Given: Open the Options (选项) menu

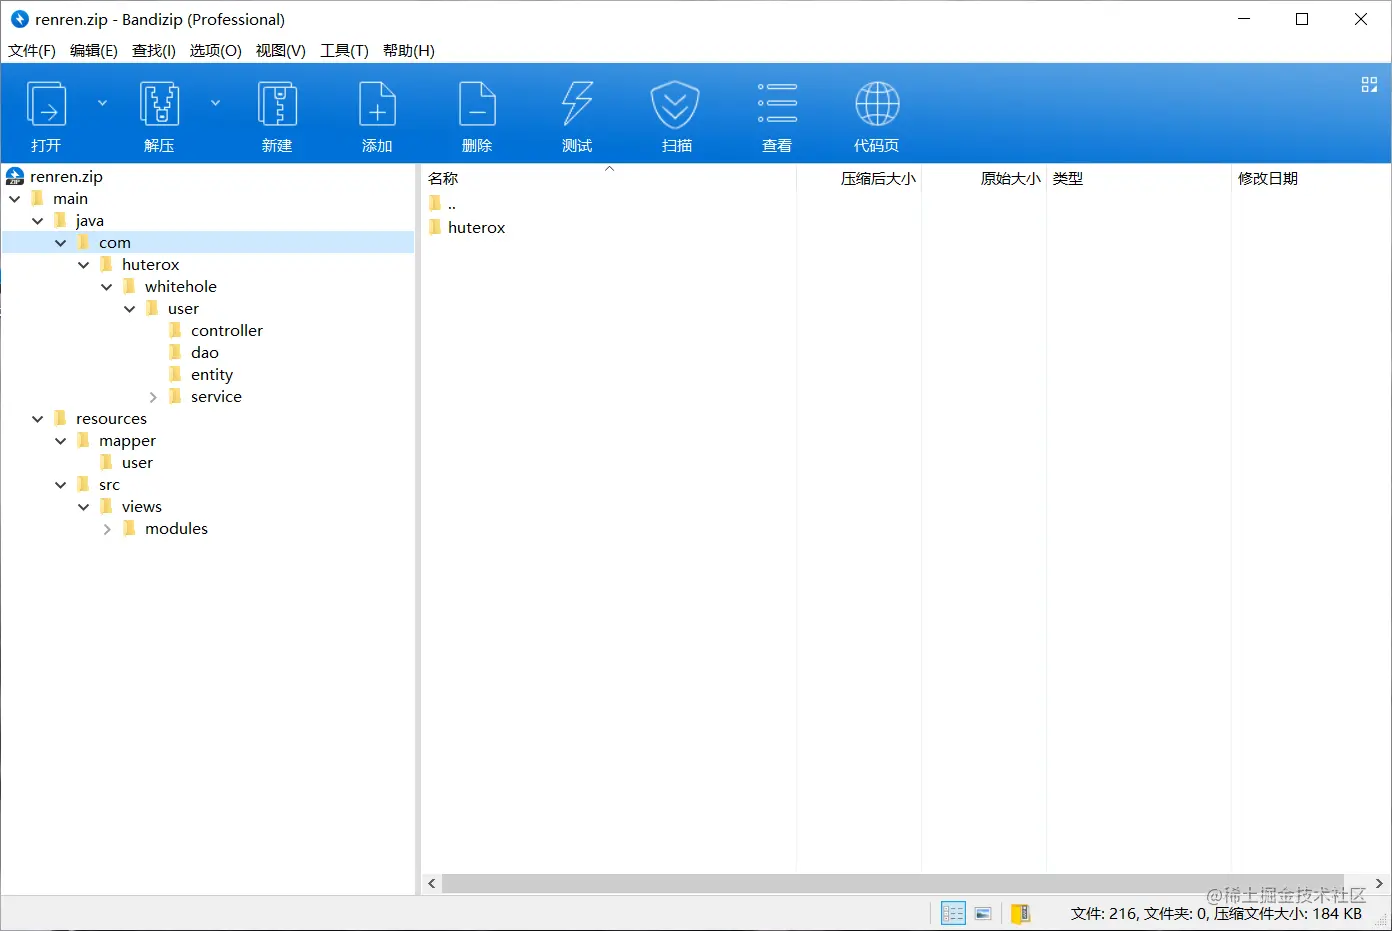Looking at the screenshot, I should click(216, 51).
